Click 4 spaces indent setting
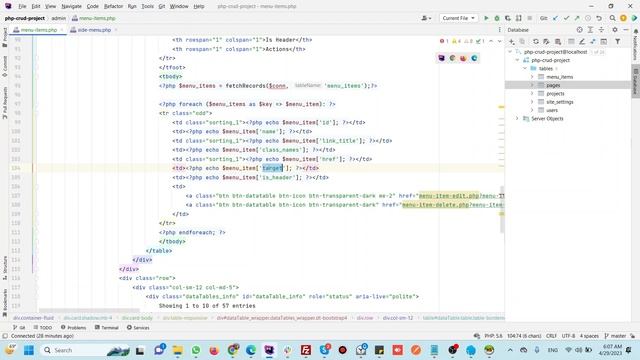The width and height of the screenshot is (640, 360). [x=589, y=336]
